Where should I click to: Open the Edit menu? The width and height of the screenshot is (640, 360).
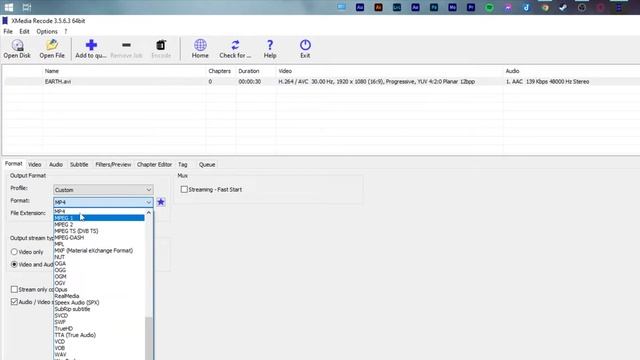pyautogui.click(x=24, y=31)
